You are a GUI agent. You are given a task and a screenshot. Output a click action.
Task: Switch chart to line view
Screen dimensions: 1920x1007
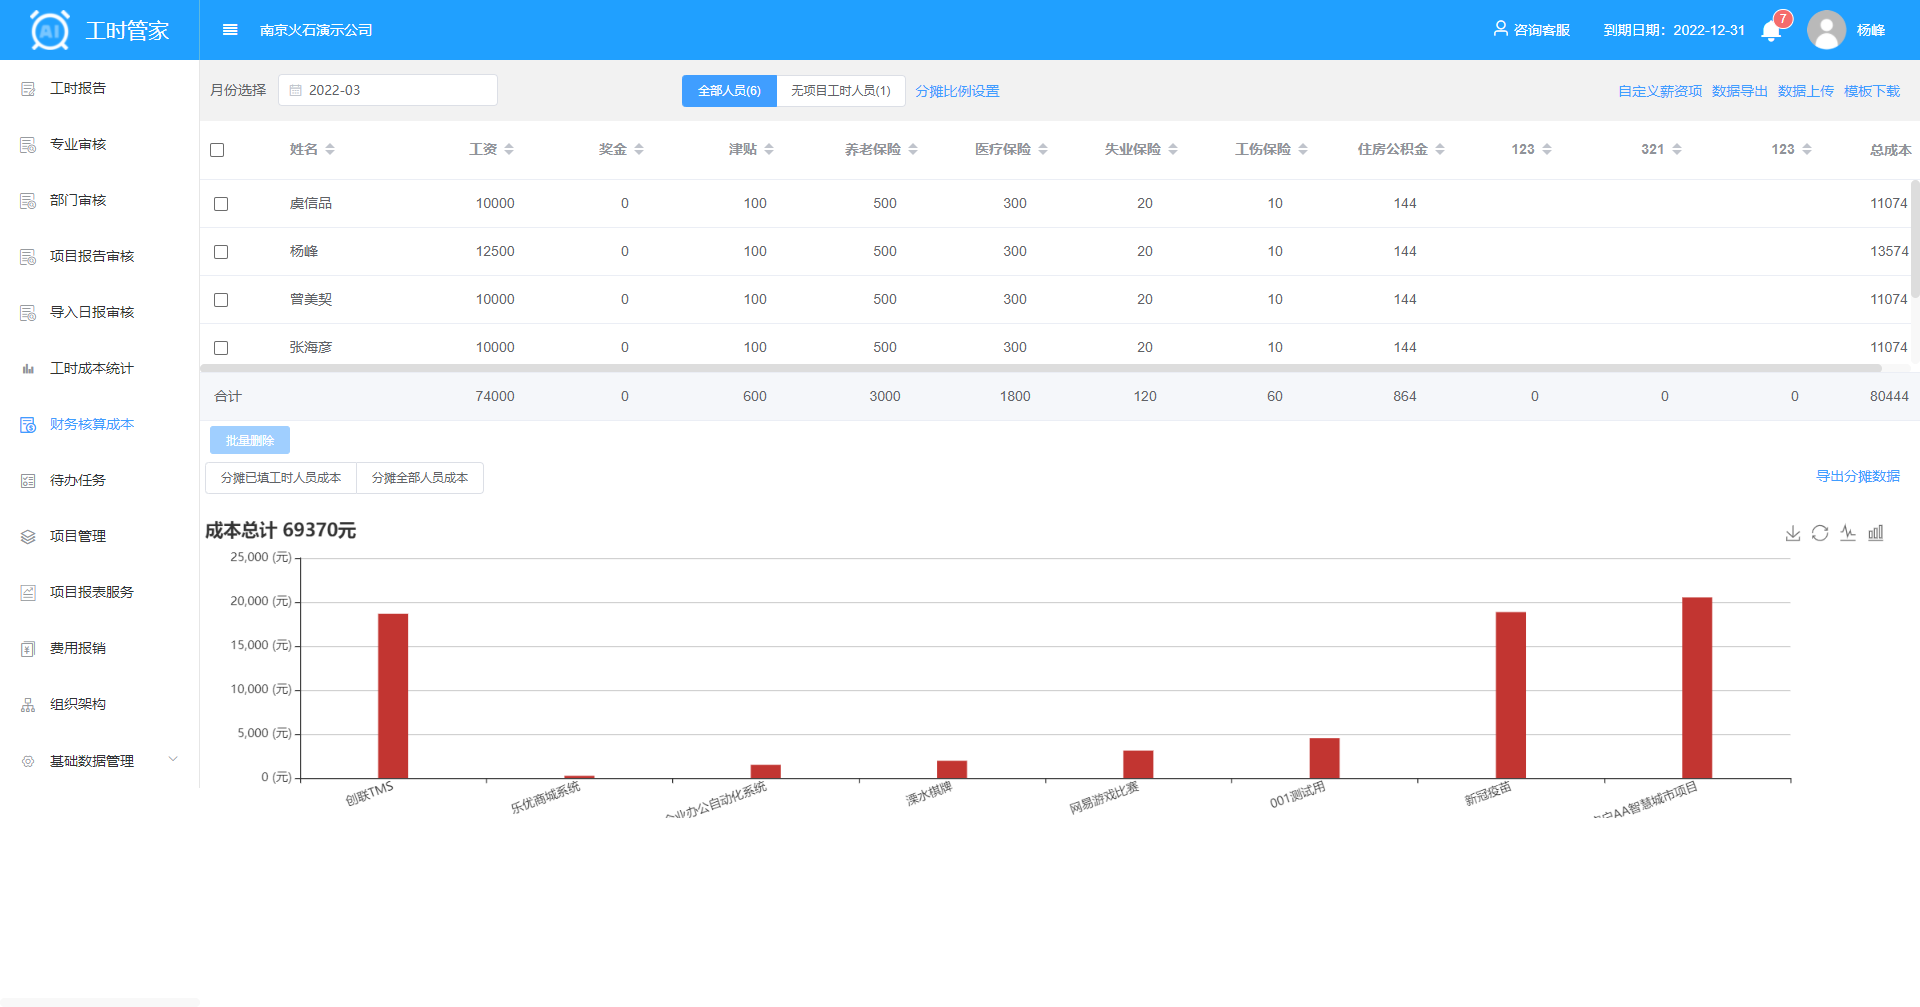[1848, 534]
